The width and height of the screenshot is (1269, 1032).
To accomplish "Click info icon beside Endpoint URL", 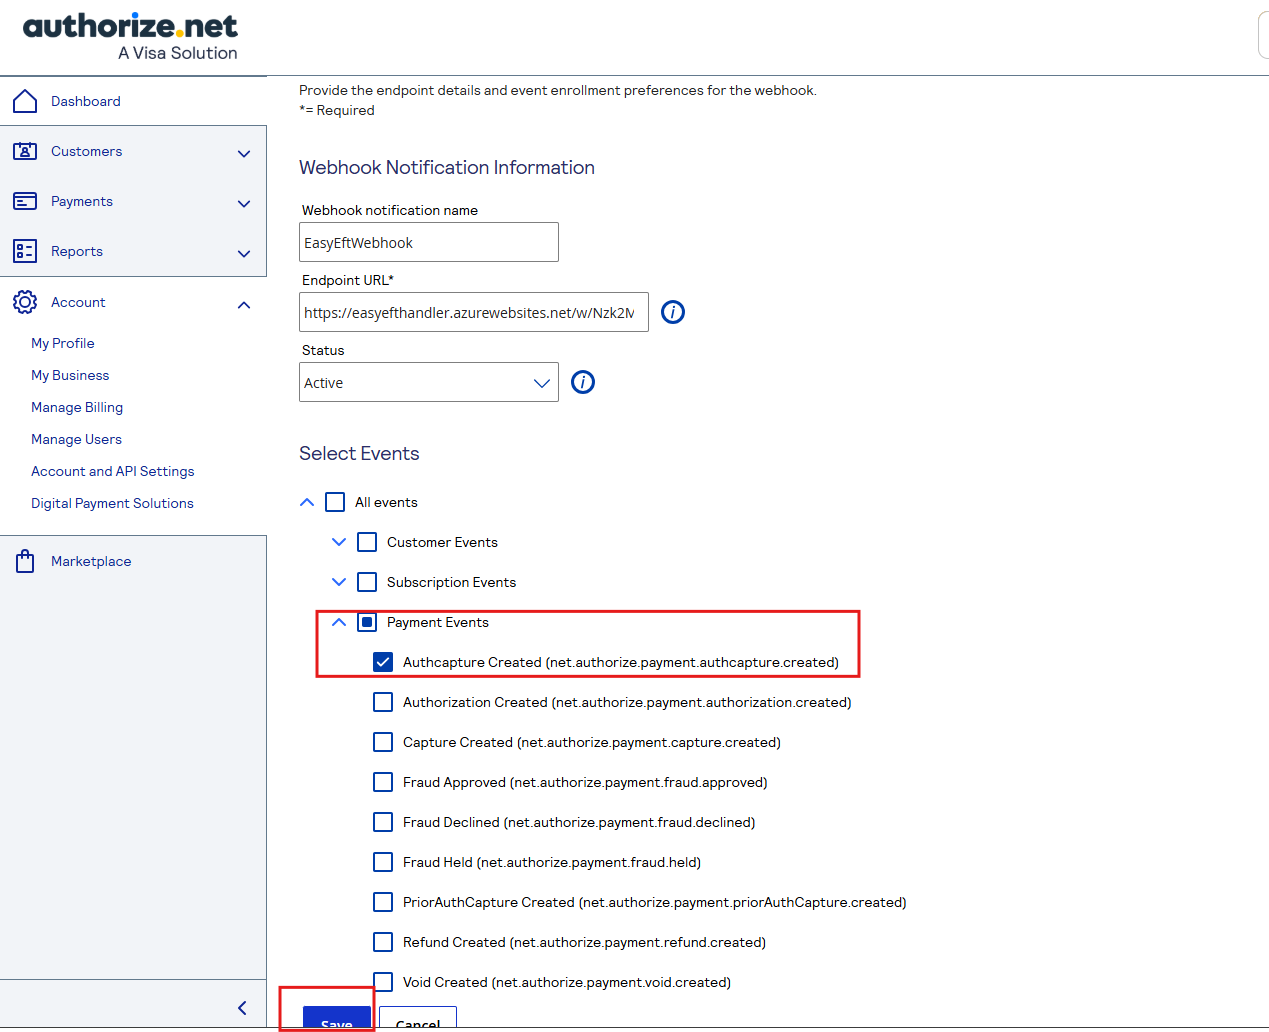I will pos(673,312).
